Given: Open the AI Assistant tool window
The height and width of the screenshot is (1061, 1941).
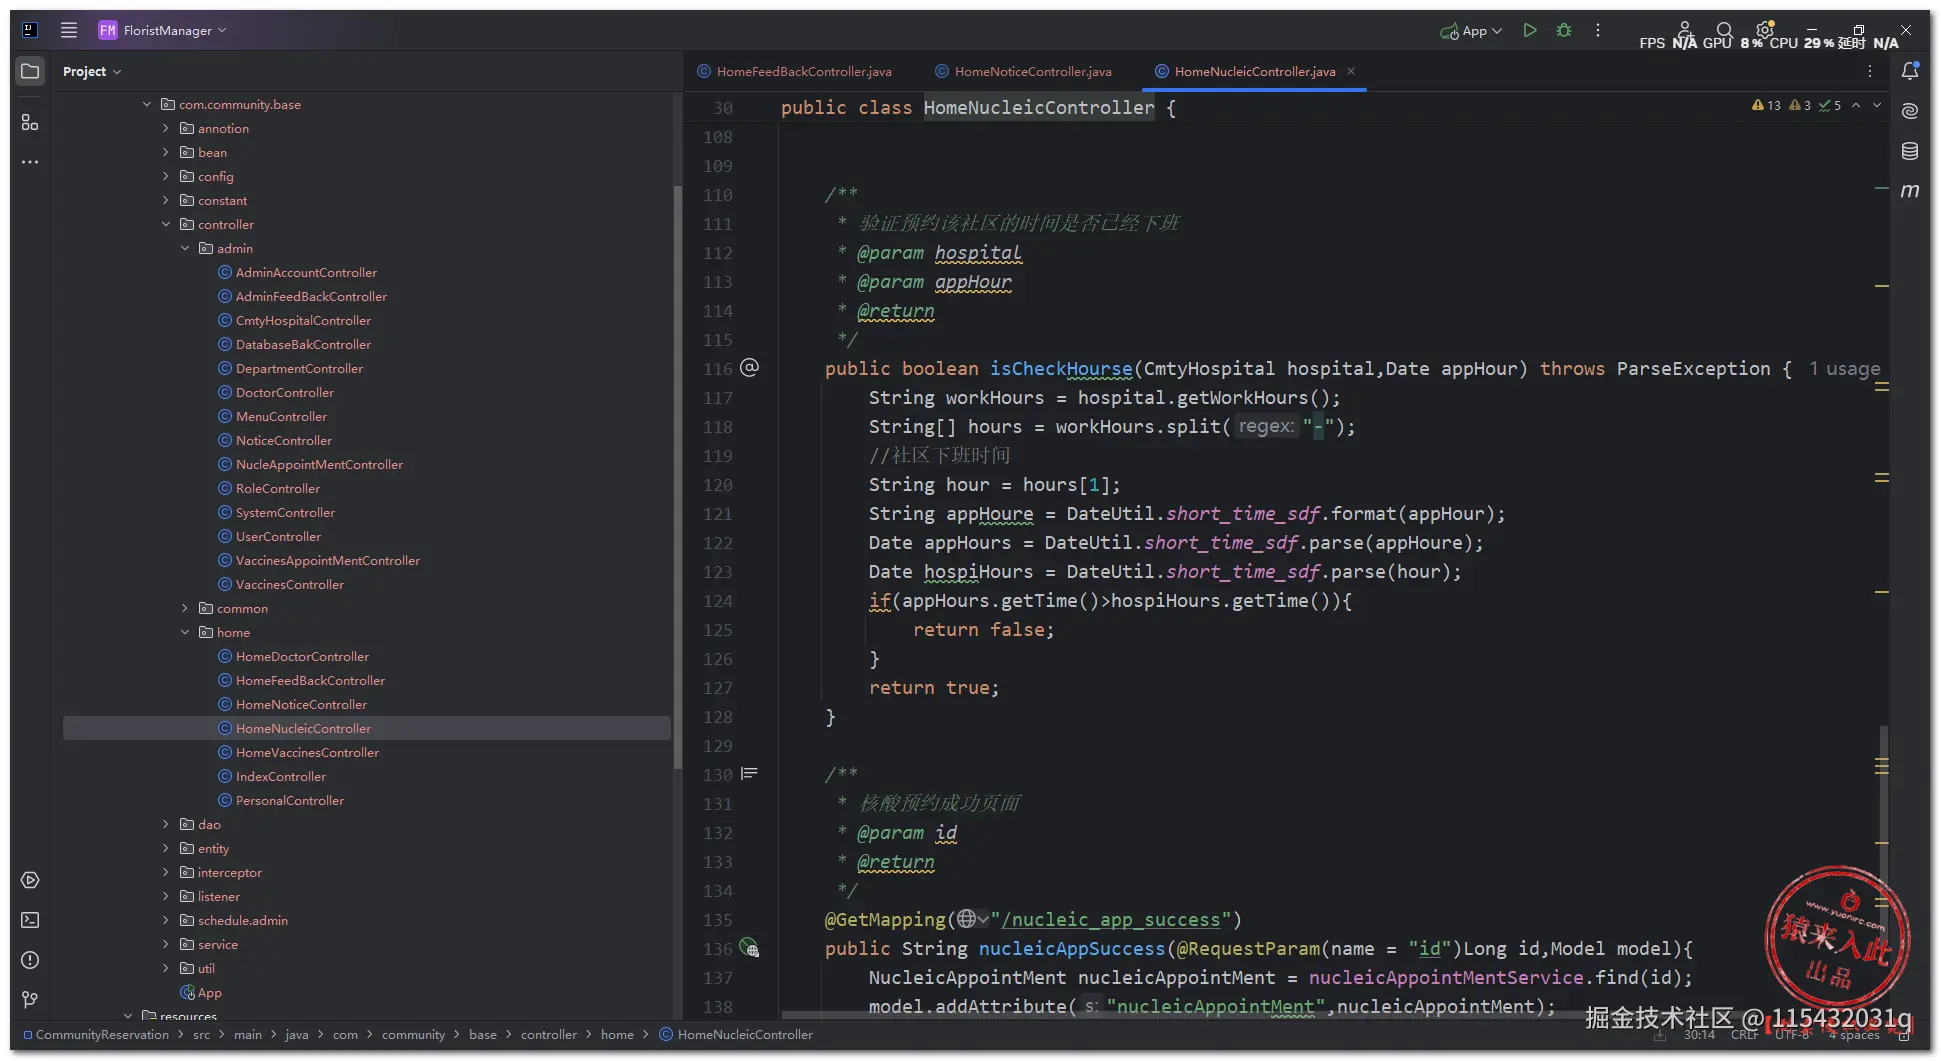Looking at the screenshot, I should (x=1910, y=111).
